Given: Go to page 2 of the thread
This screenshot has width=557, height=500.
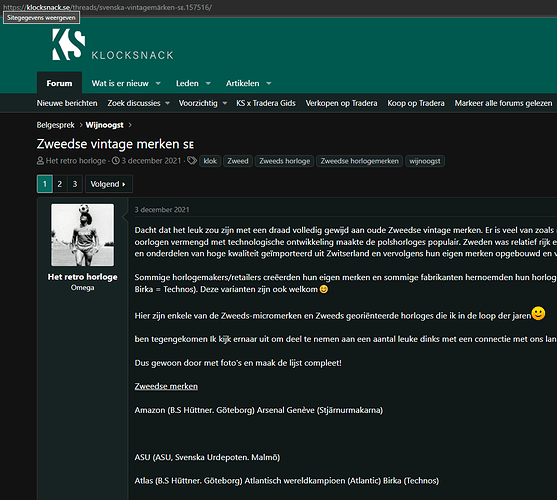Looking at the screenshot, I should click(x=60, y=184).
